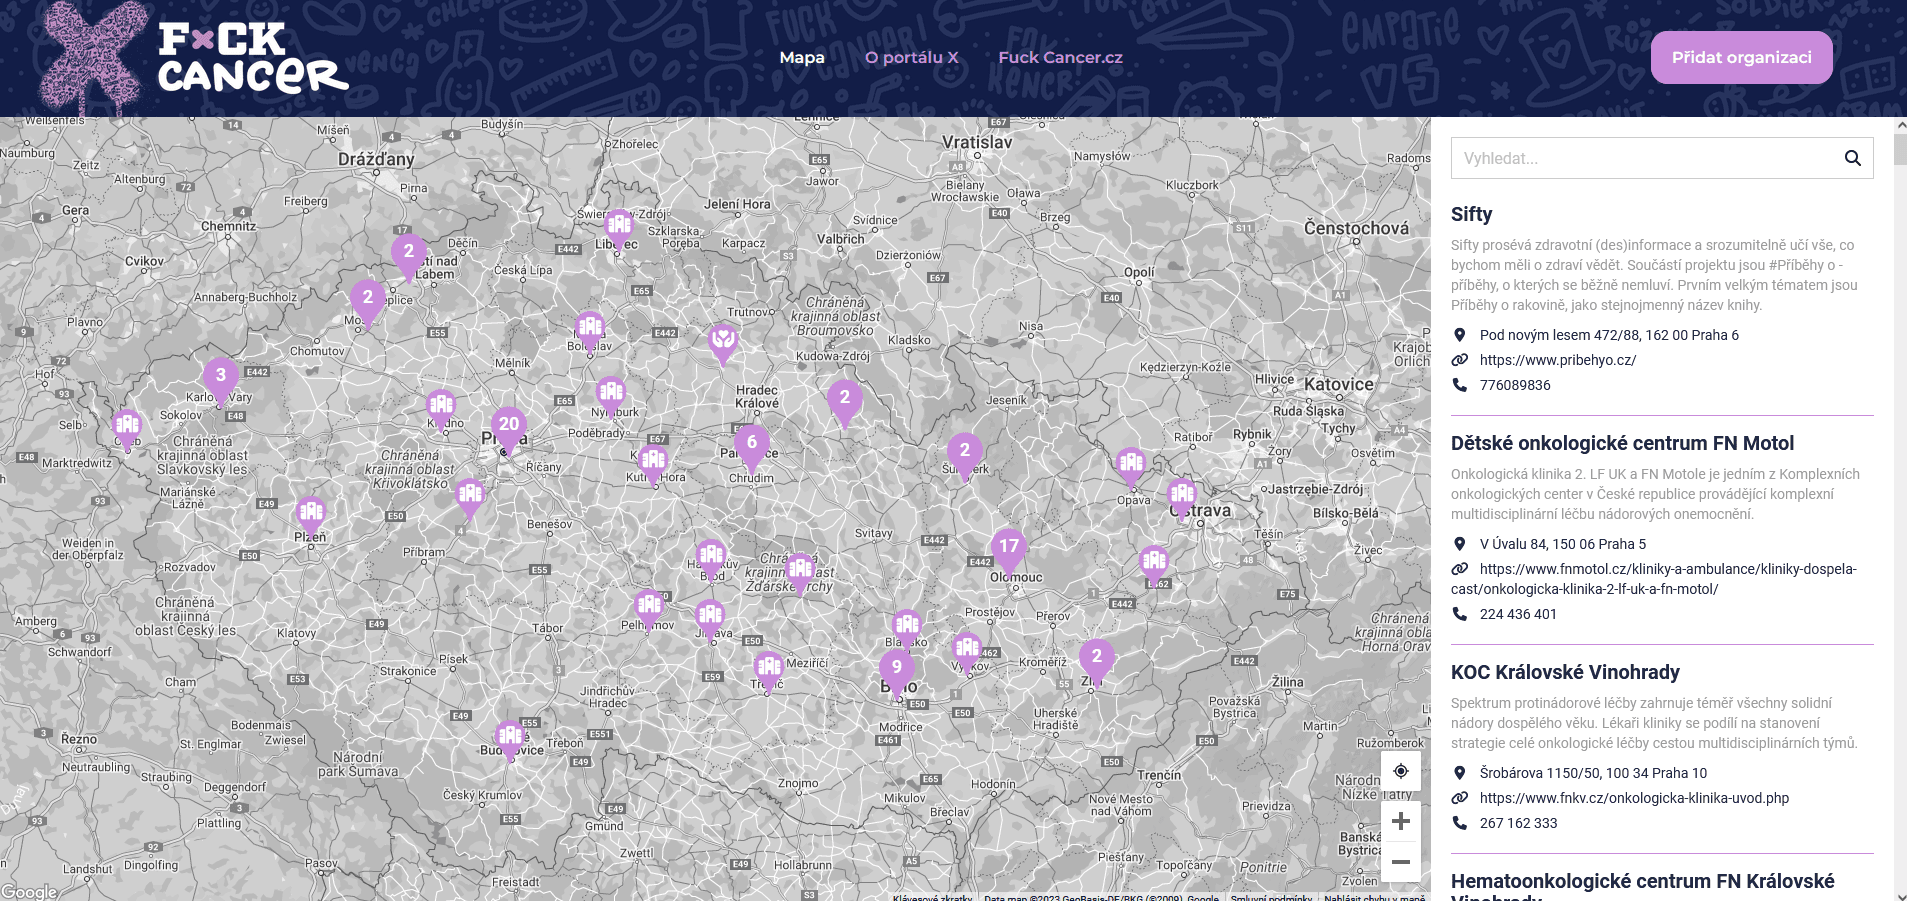Click the Fuck Cancer logo
The image size is (1907, 901).
point(195,57)
